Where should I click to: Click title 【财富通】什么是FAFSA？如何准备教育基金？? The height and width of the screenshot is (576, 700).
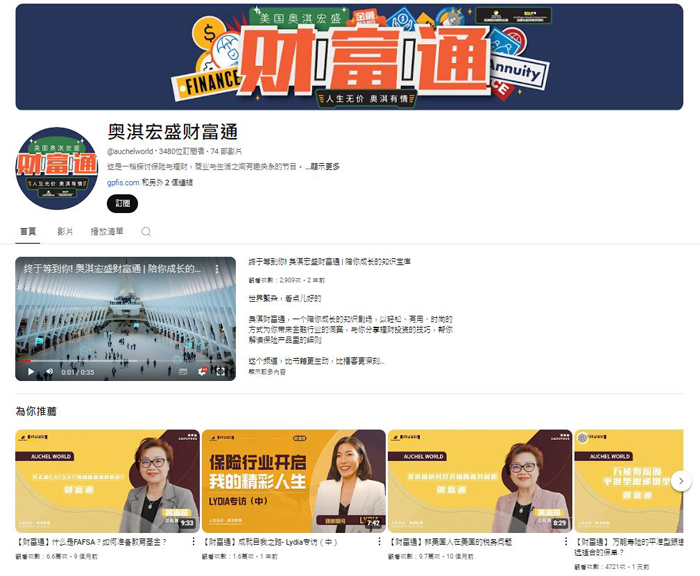point(92,542)
